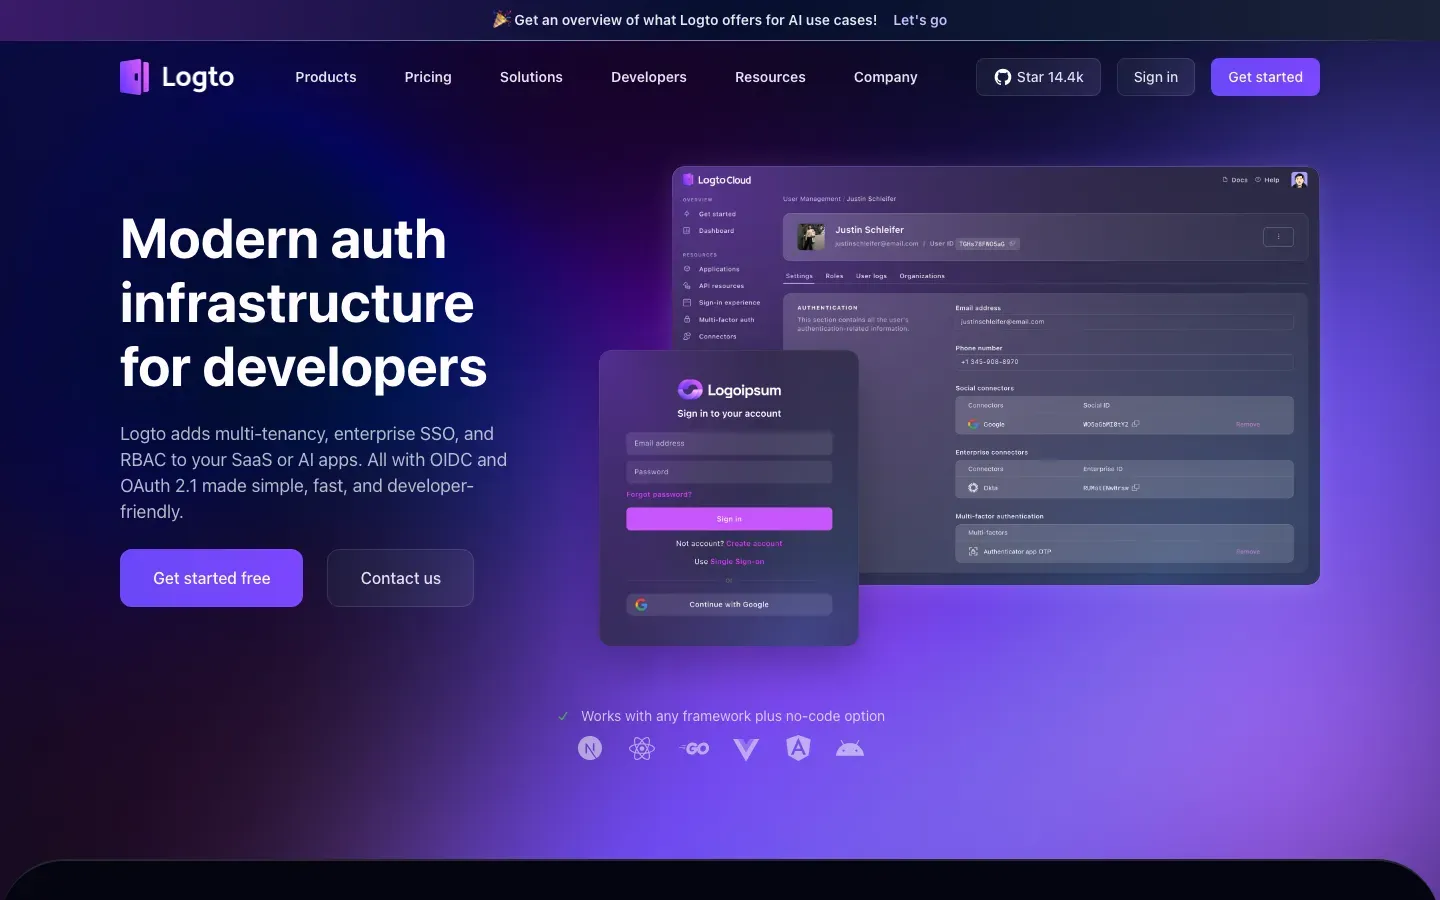Click the Phone number field in the preview

coord(1124,362)
